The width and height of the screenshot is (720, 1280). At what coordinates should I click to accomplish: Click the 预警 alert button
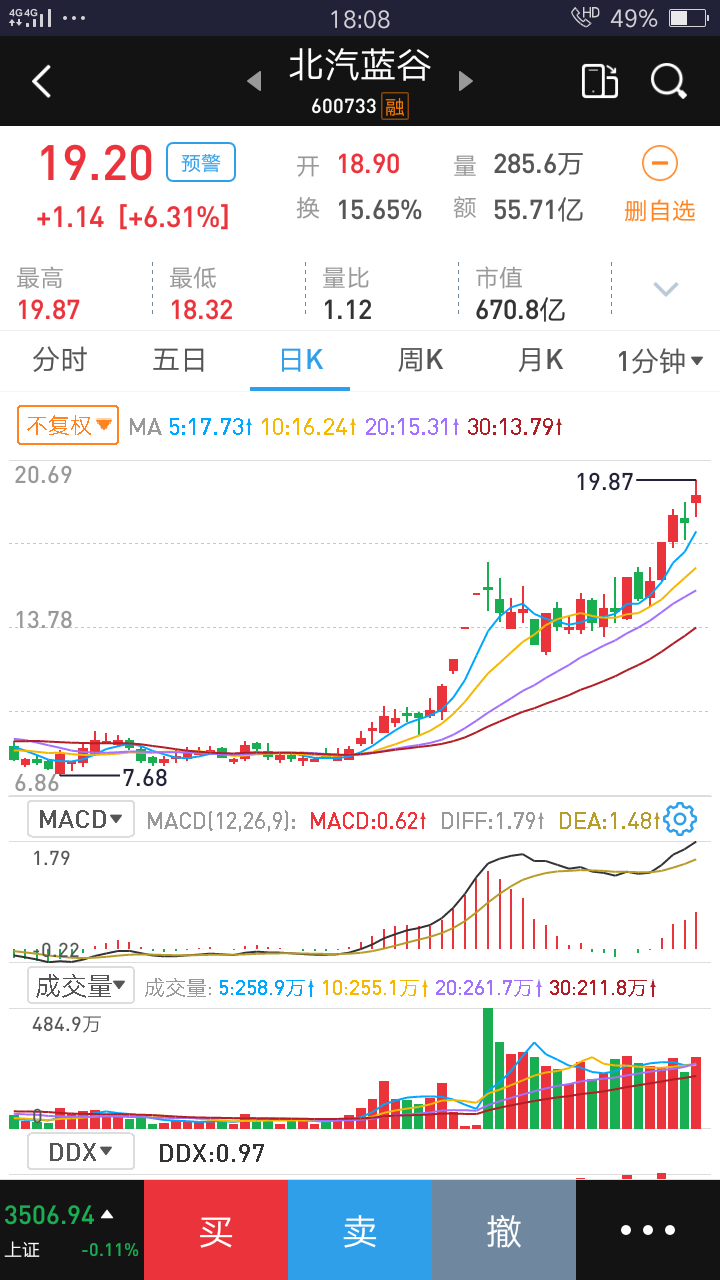[x=201, y=163]
